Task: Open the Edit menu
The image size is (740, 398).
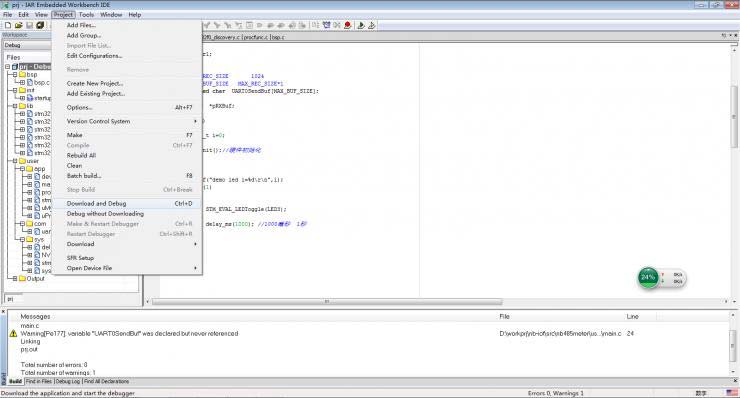Action: coord(24,15)
